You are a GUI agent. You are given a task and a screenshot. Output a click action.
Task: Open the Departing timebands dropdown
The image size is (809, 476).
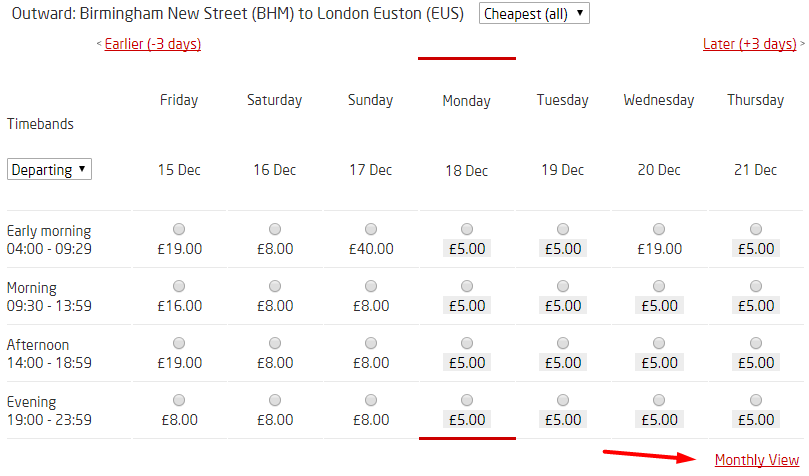click(x=49, y=169)
